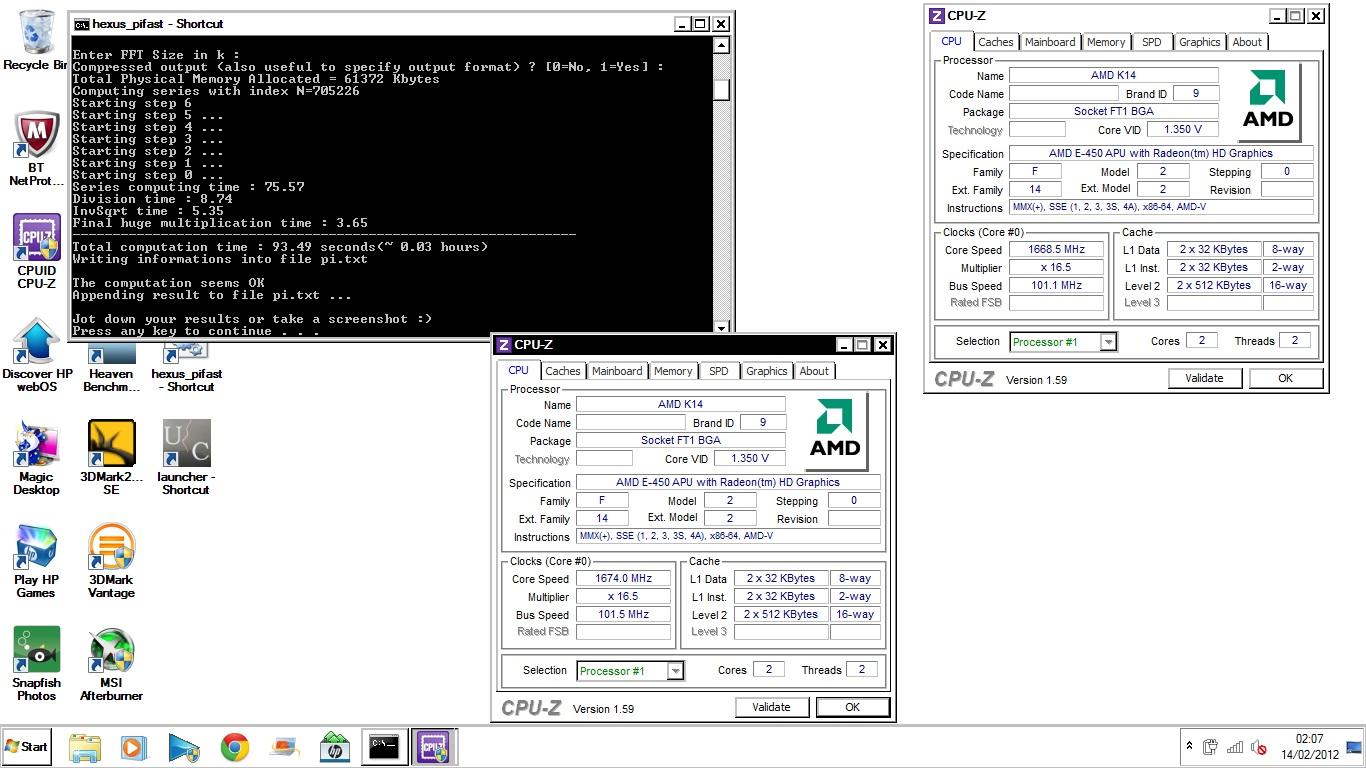Open Windows Explorer from taskbar
1366x768 pixels.
point(85,747)
